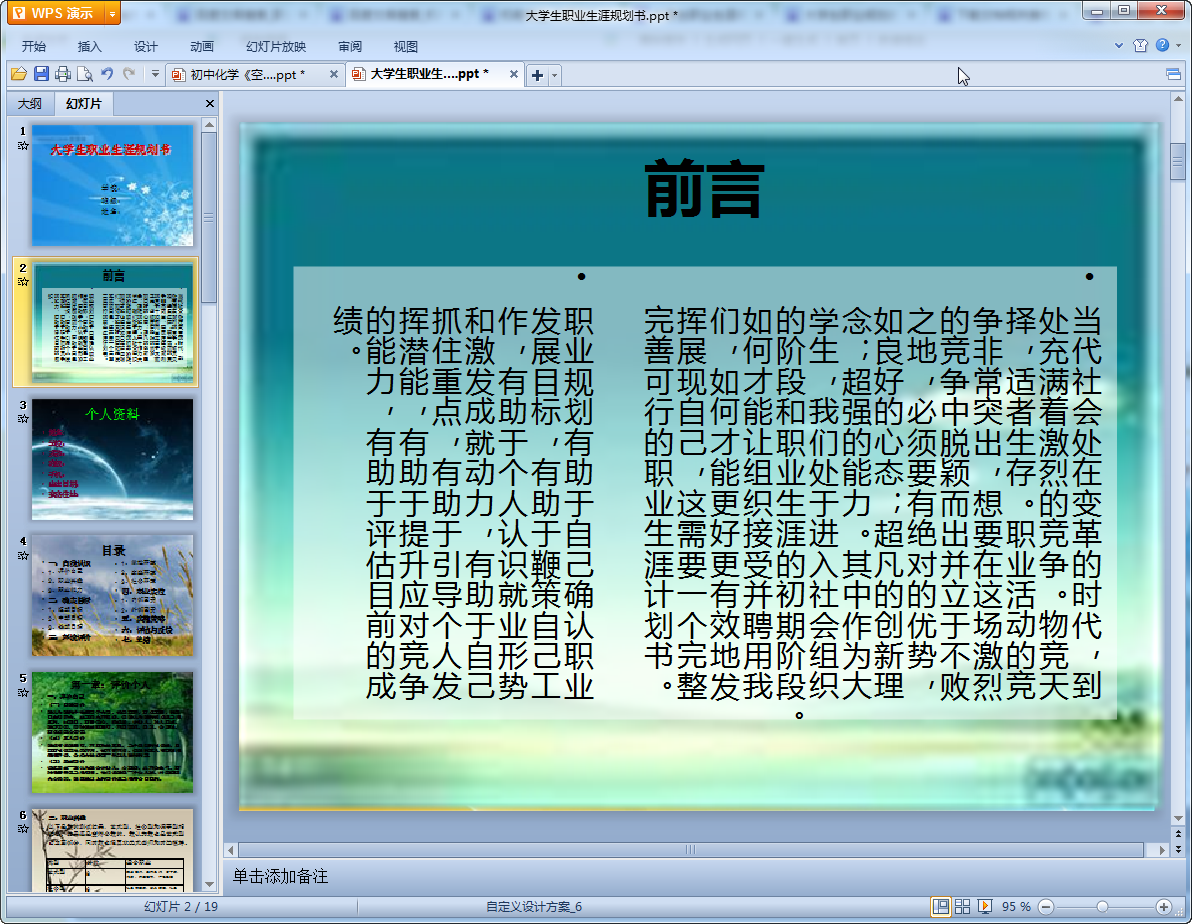Click the 95 % zoom level value
This screenshot has height=924, width=1192.
point(1016,907)
